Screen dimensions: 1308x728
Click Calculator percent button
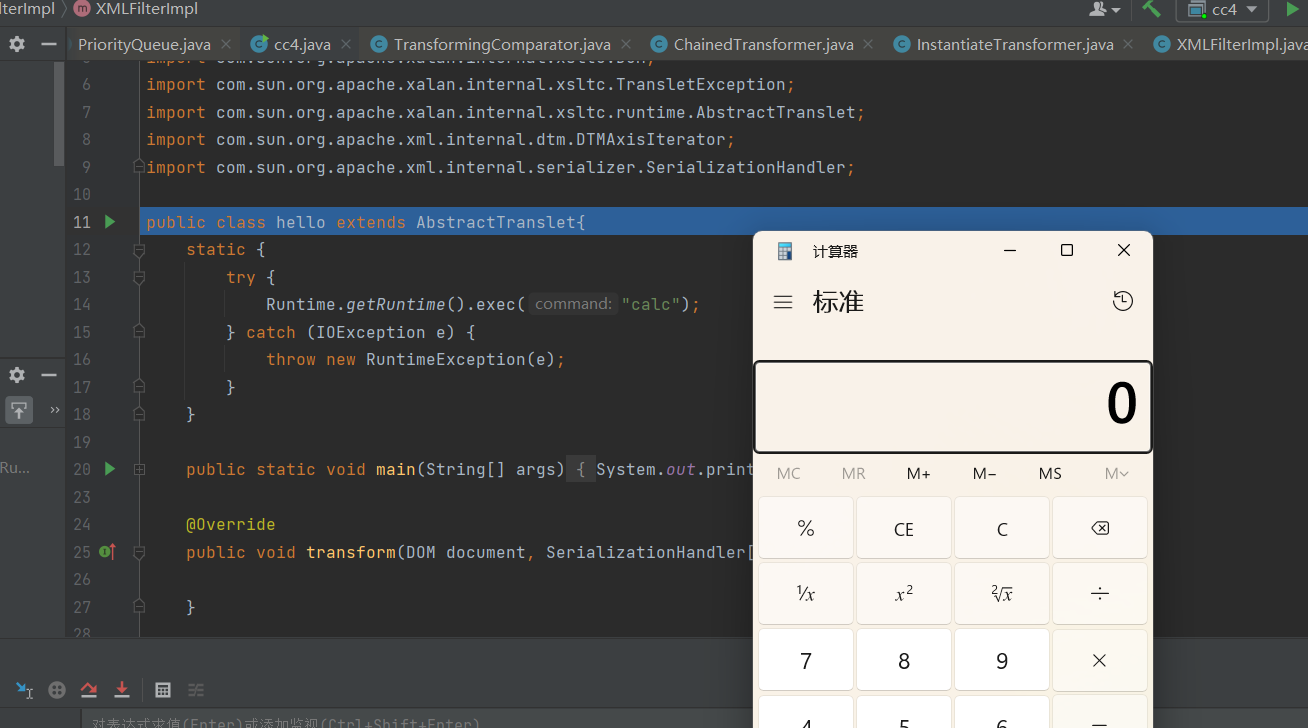click(x=806, y=528)
